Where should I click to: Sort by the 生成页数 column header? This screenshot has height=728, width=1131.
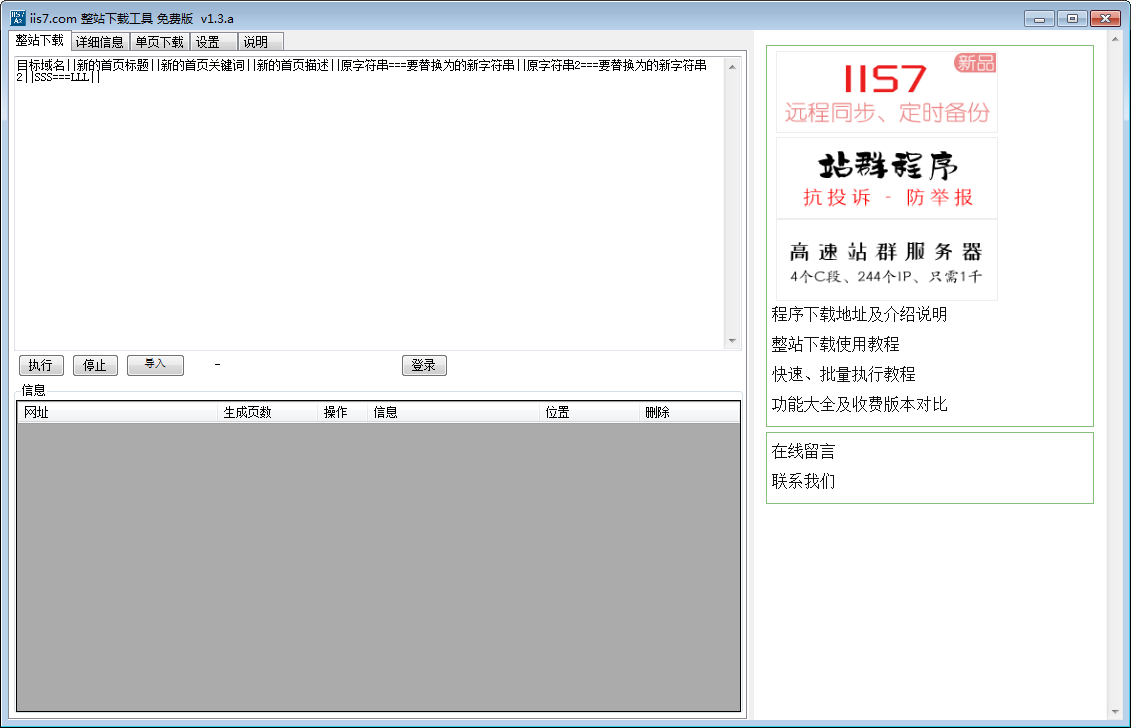[x=268, y=412]
